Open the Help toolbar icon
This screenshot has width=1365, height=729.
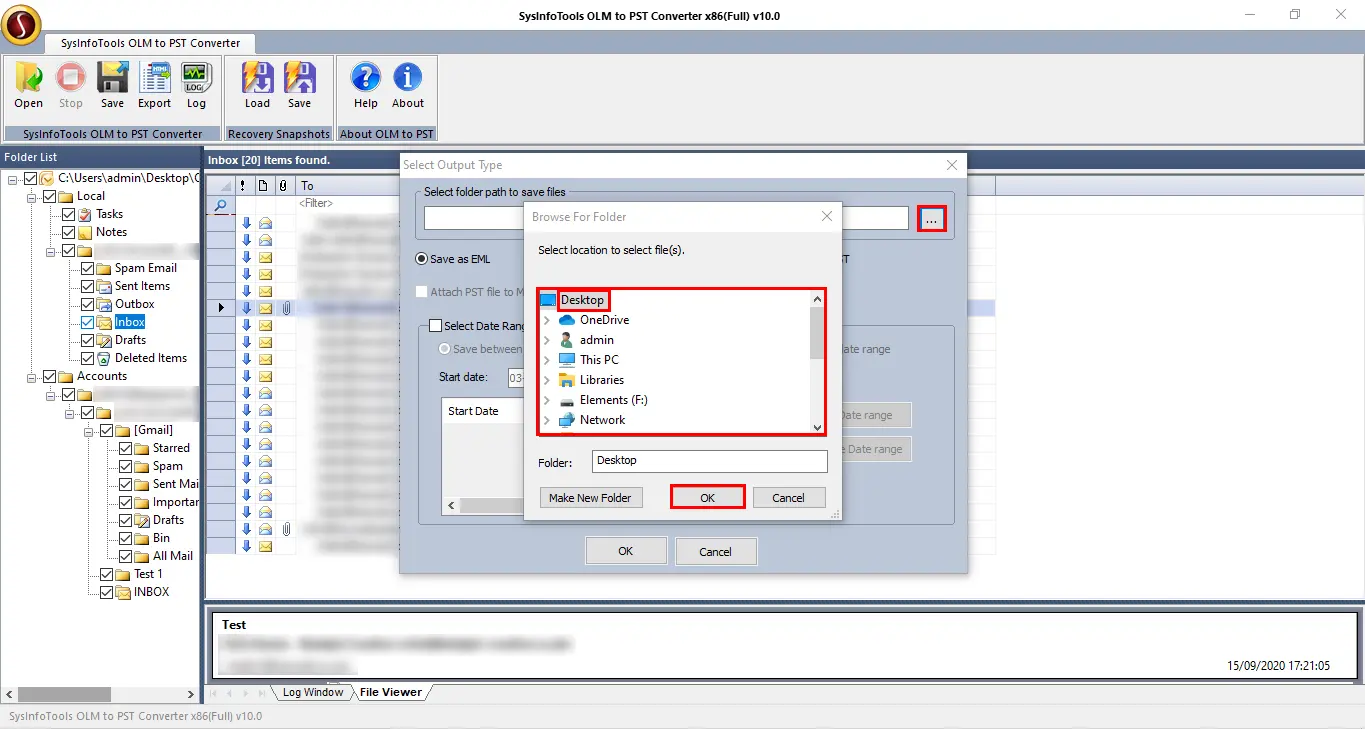[x=366, y=79]
